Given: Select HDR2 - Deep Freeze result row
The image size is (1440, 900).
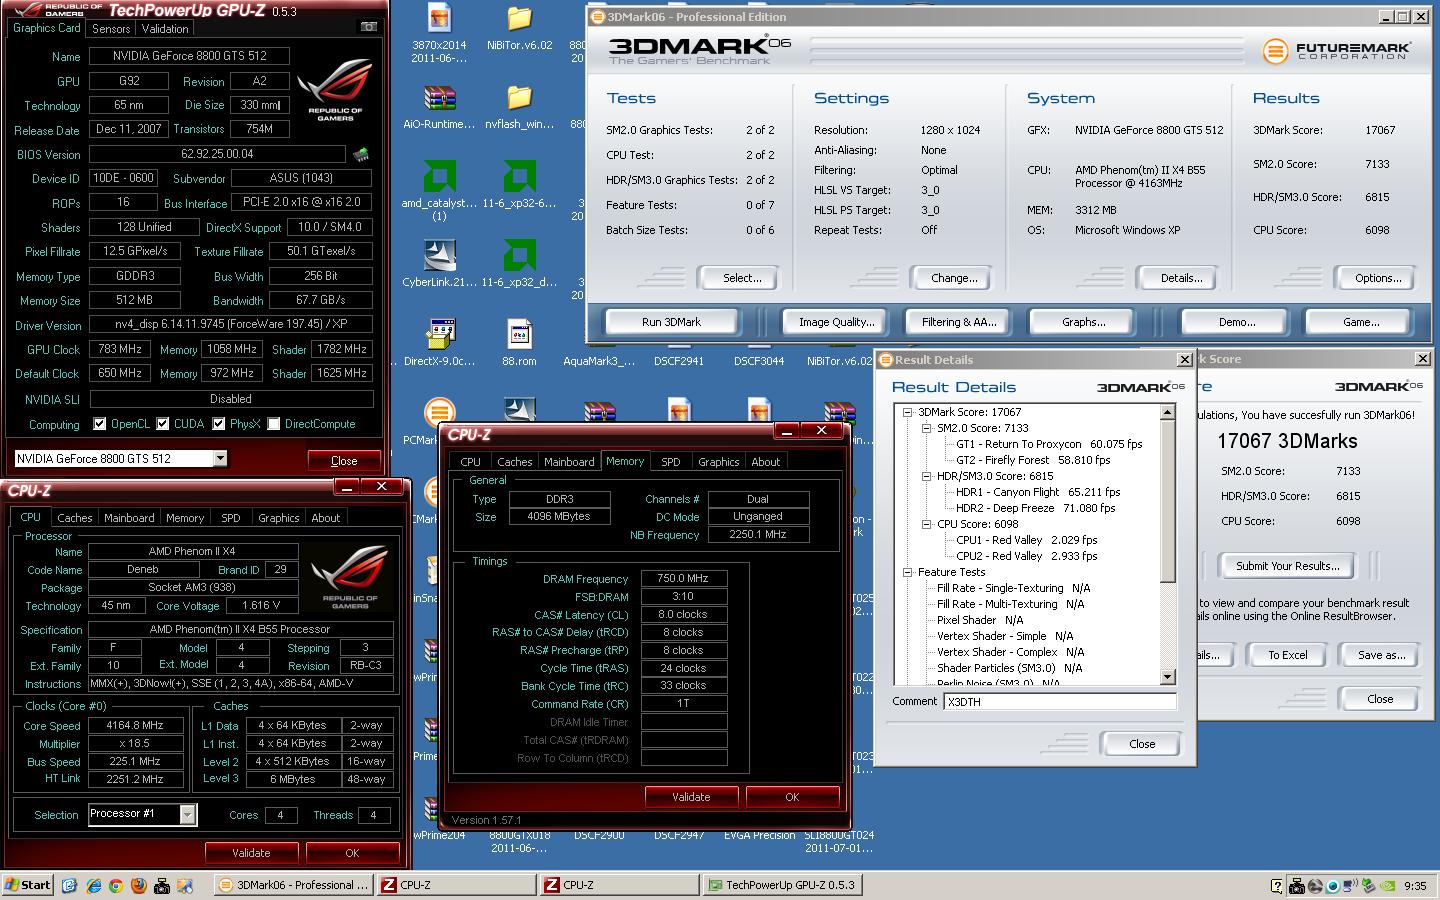Looking at the screenshot, I should click(x=1035, y=508).
